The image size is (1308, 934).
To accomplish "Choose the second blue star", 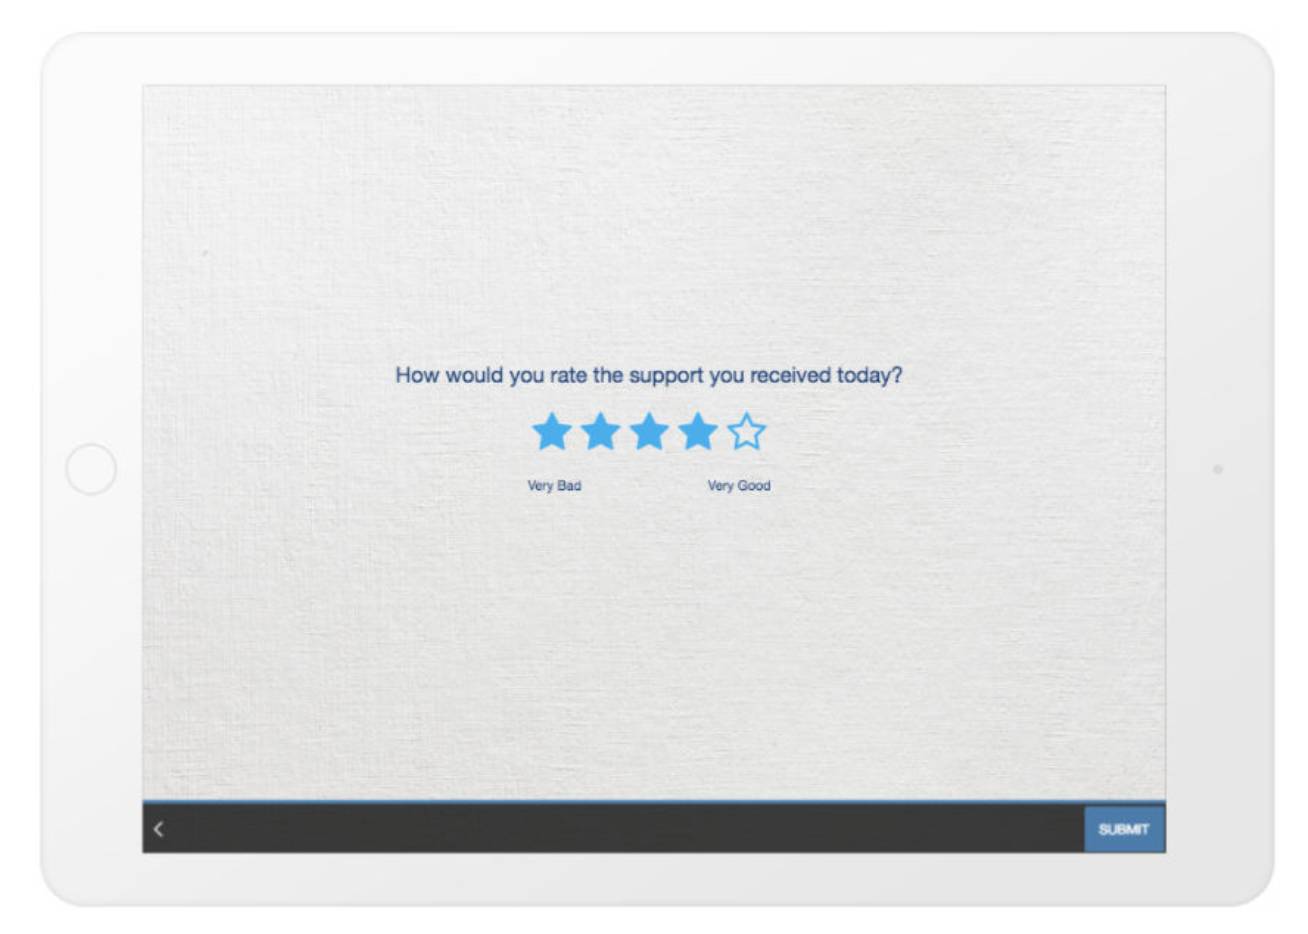I will [x=600, y=433].
